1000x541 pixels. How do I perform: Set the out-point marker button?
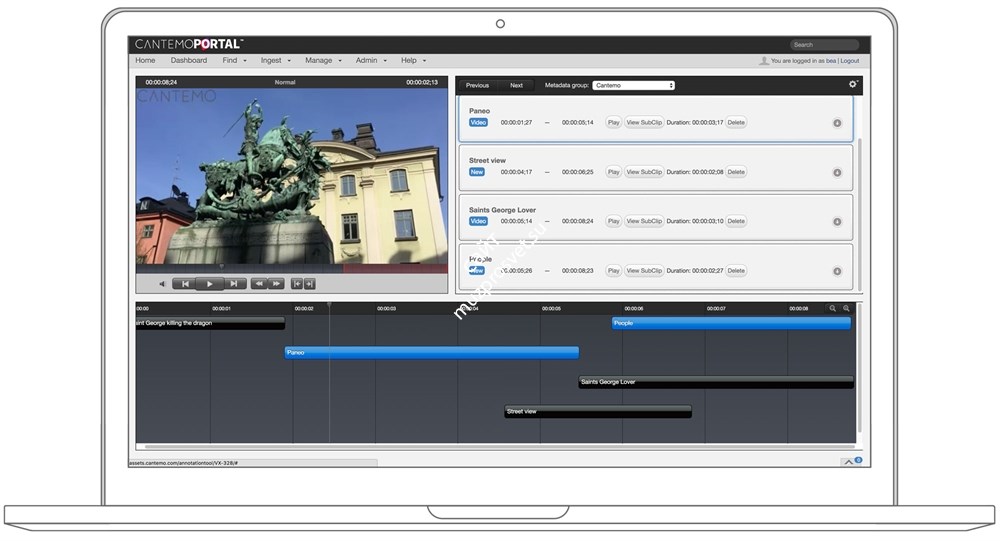(309, 284)
